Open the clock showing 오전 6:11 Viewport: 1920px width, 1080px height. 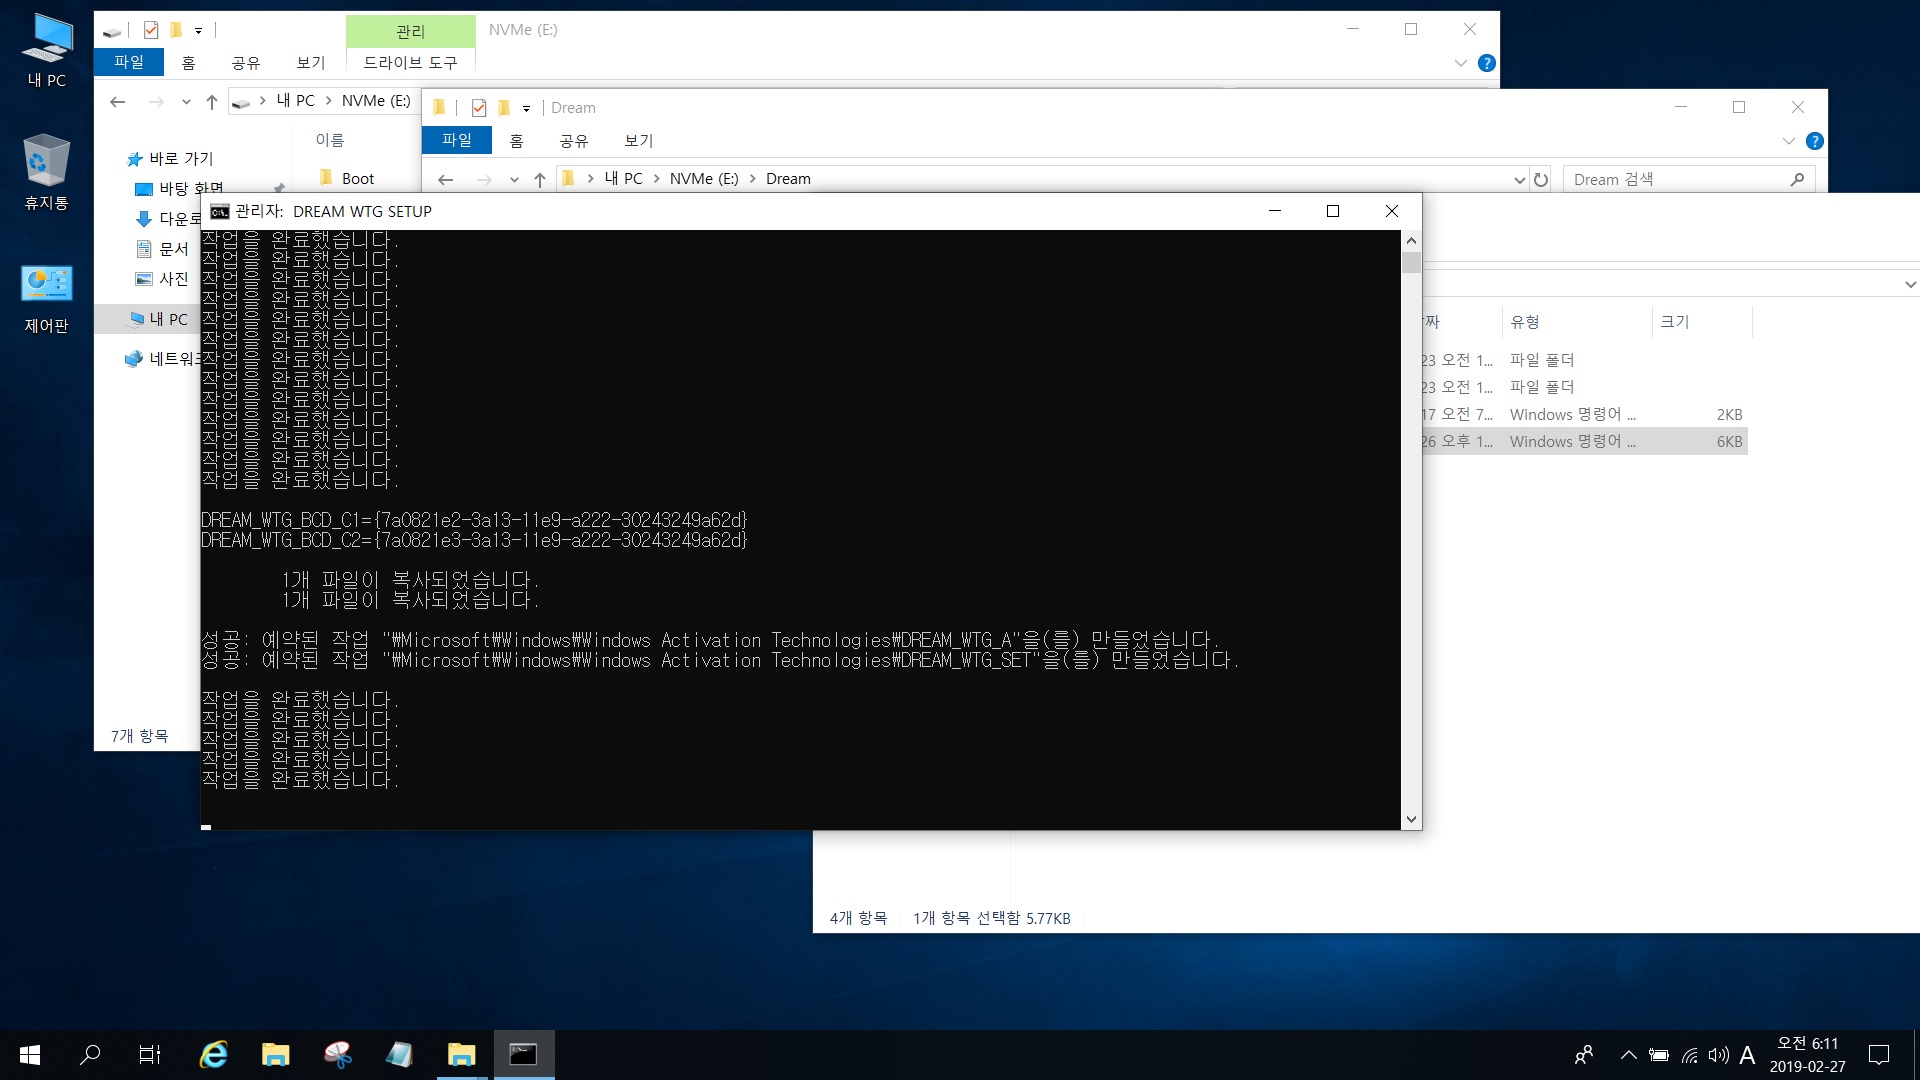point(1807,1044)
